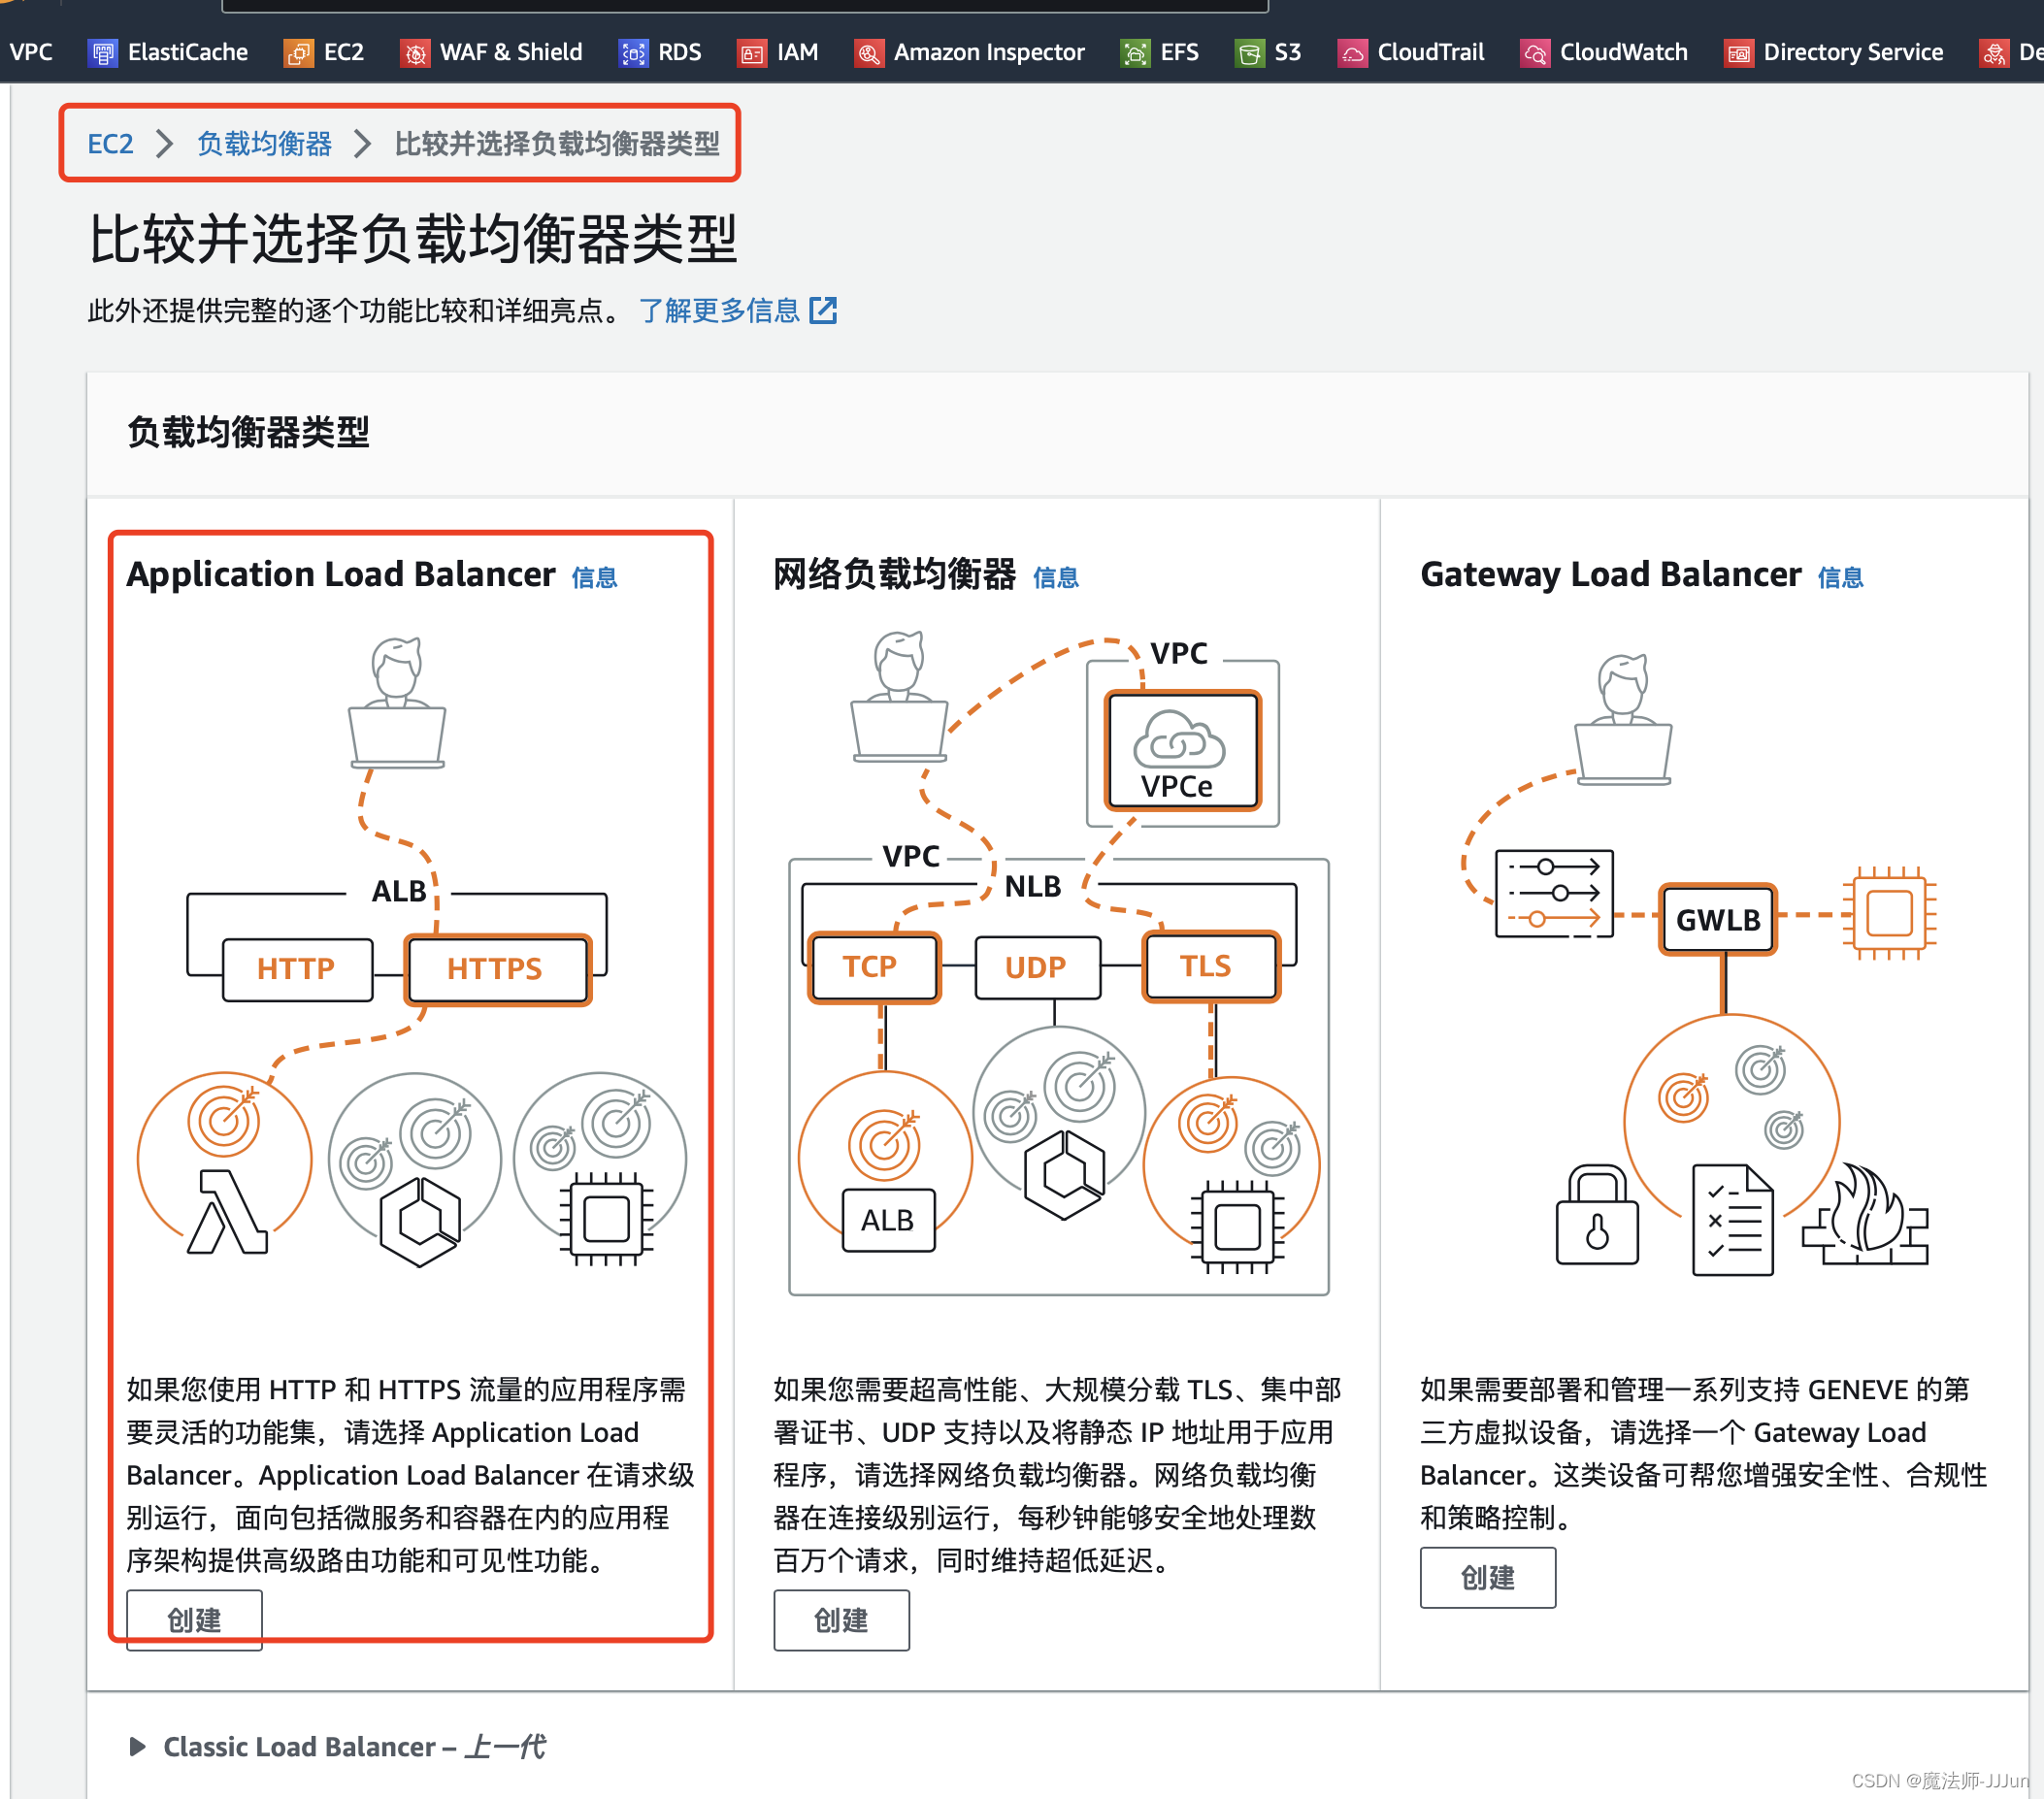
Task: Click the Directory Service icon
Action: click(x=1739, y=53)
